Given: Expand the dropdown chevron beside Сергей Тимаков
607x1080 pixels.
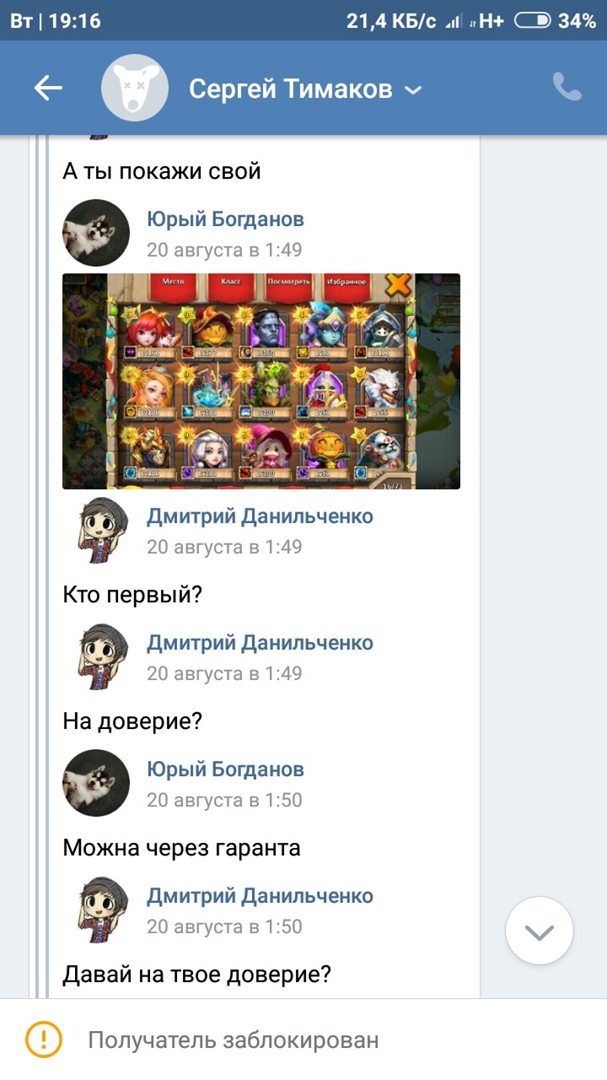Looking at the screenshot, I should [413, 90].
